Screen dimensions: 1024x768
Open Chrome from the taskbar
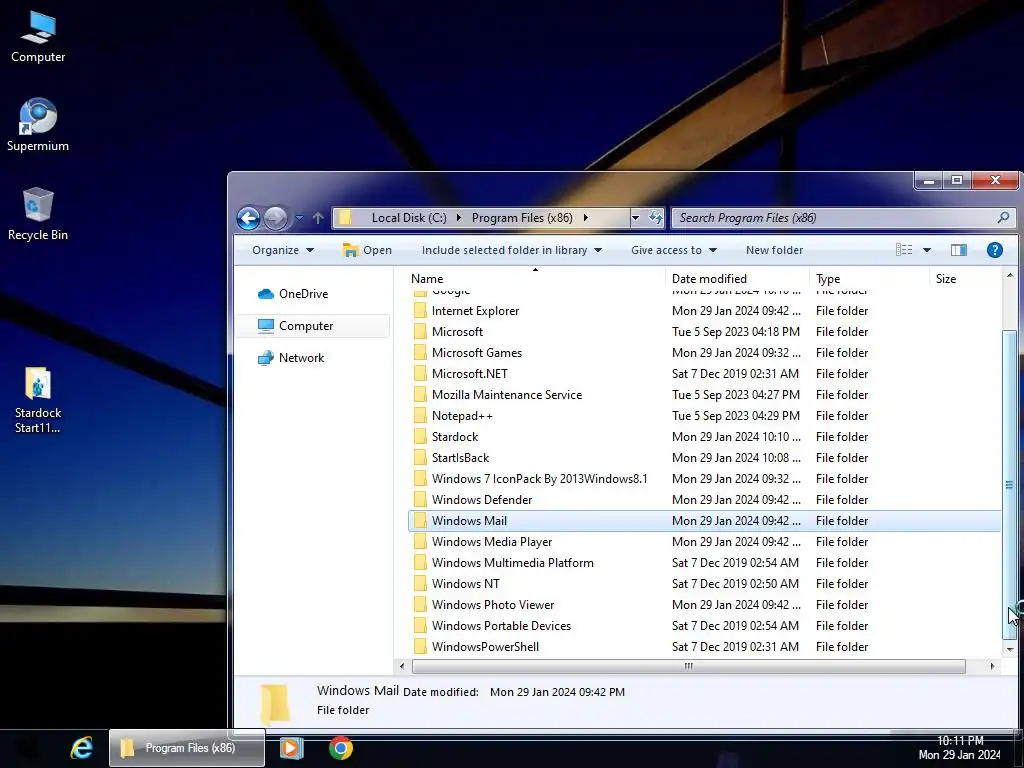341,748
